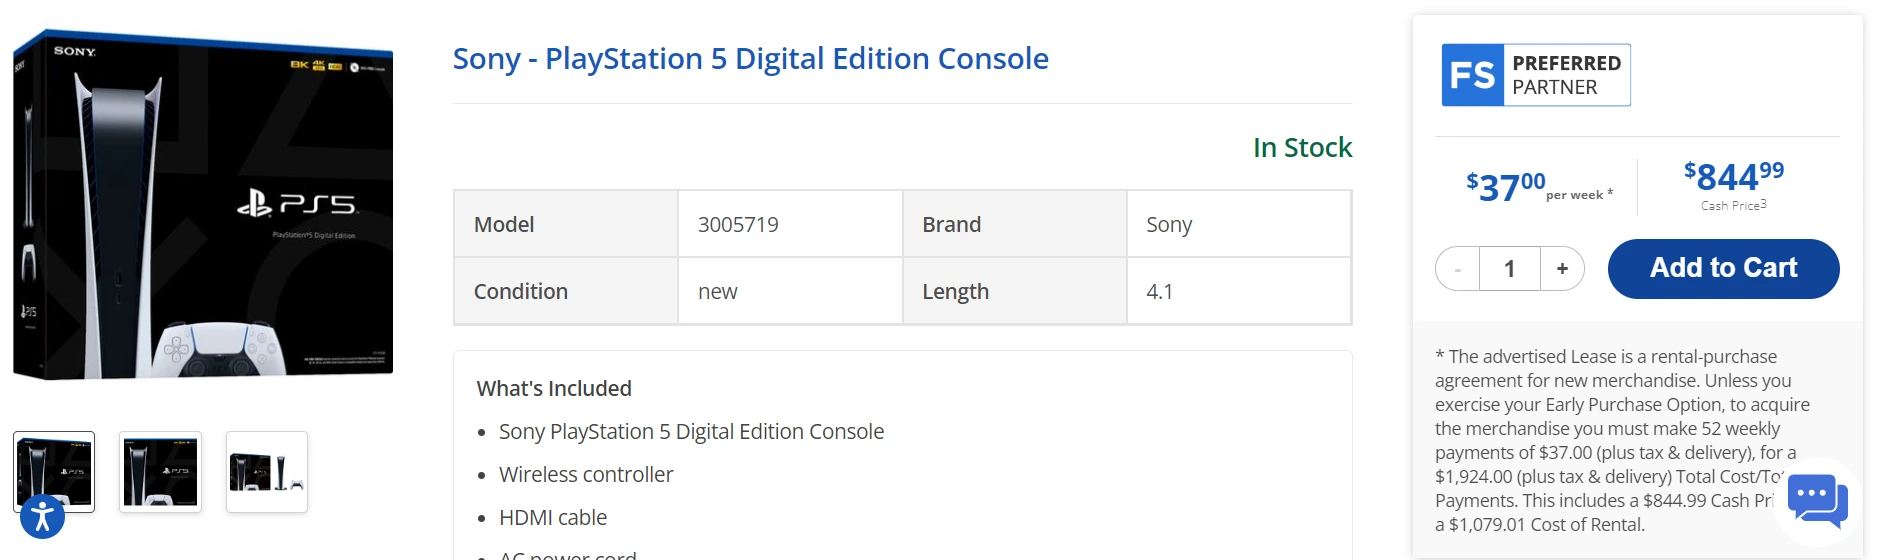1877x560 pixels.
Task: Add the PlayStation 5 to cart
Action: pyautogui.click(x=1723, y=269)
